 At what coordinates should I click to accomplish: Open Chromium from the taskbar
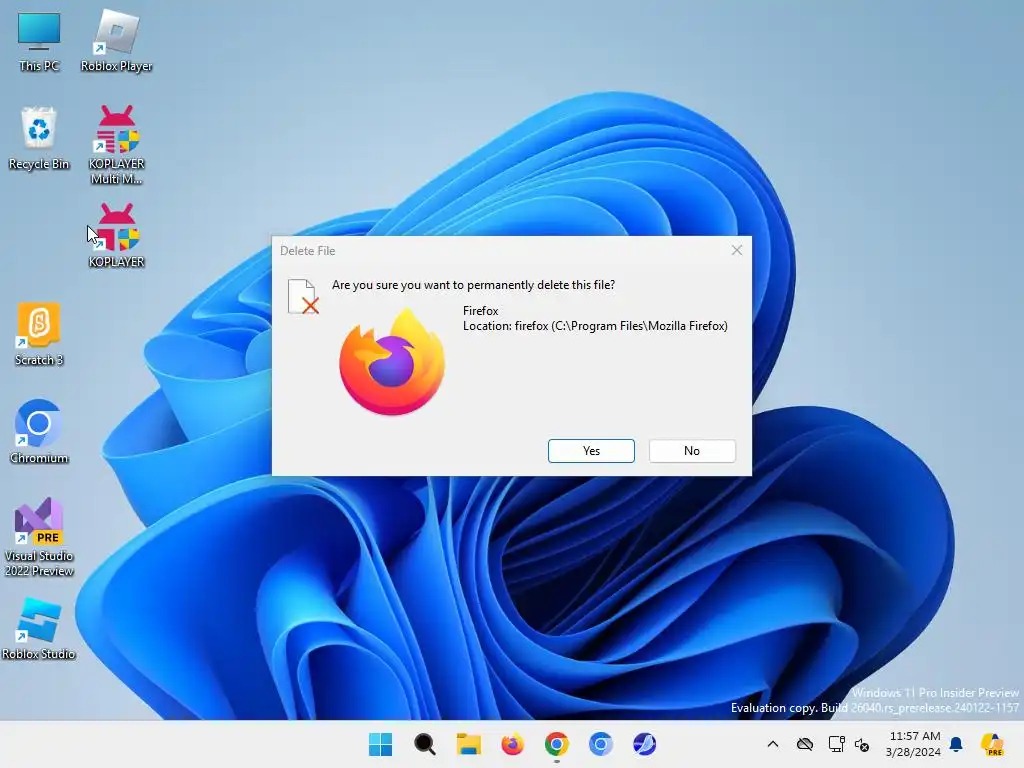600,744
